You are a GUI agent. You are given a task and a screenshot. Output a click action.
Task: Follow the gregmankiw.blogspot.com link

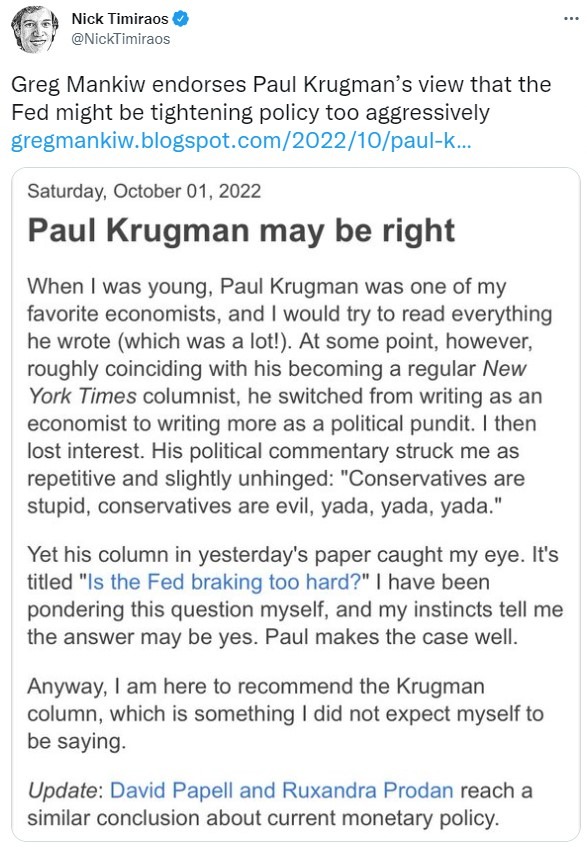241,141
